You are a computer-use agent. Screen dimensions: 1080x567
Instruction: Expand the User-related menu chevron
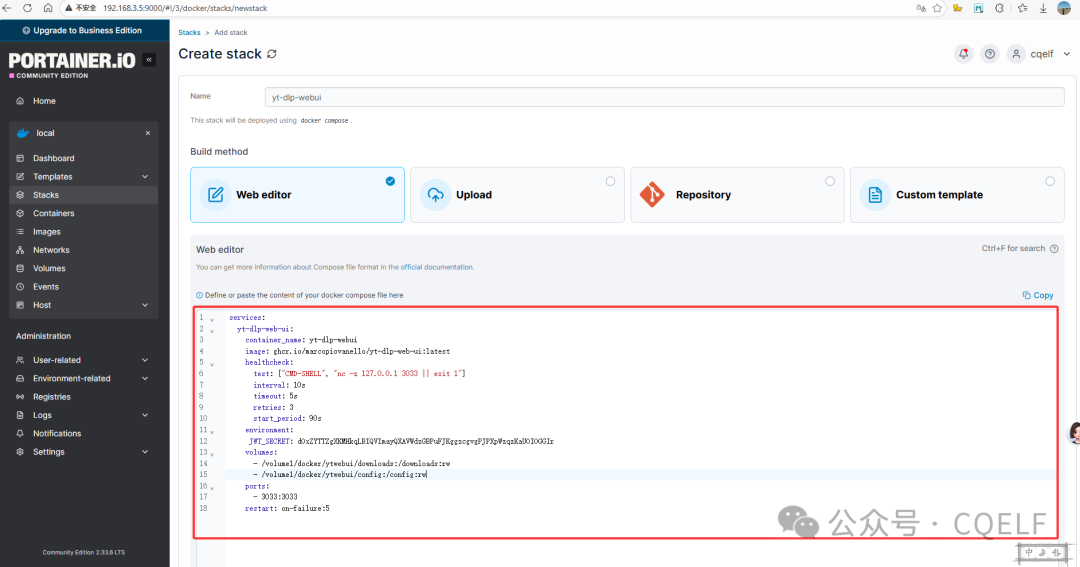pyautogui.click(x=145, y=360)
